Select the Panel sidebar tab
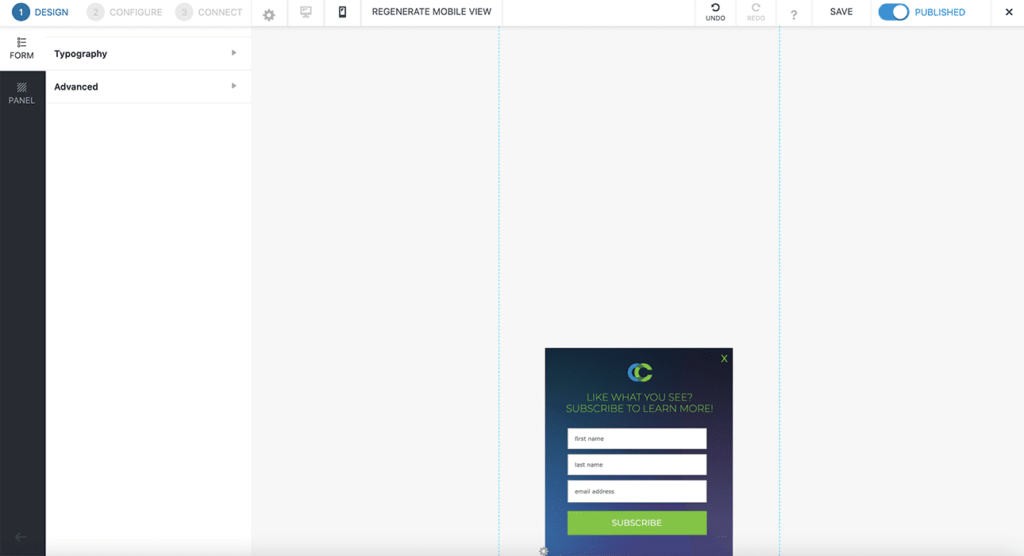Image resolution: width=1024 pixels, height=556 pixels. 22,93
